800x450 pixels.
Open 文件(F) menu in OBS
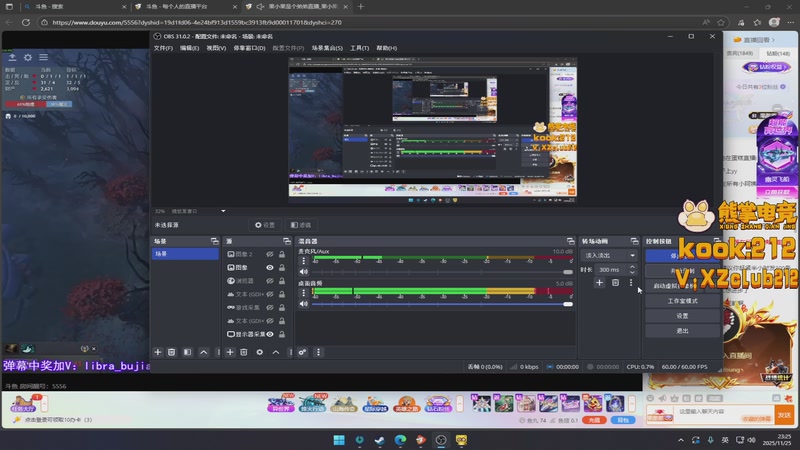[x=163, y=48]
